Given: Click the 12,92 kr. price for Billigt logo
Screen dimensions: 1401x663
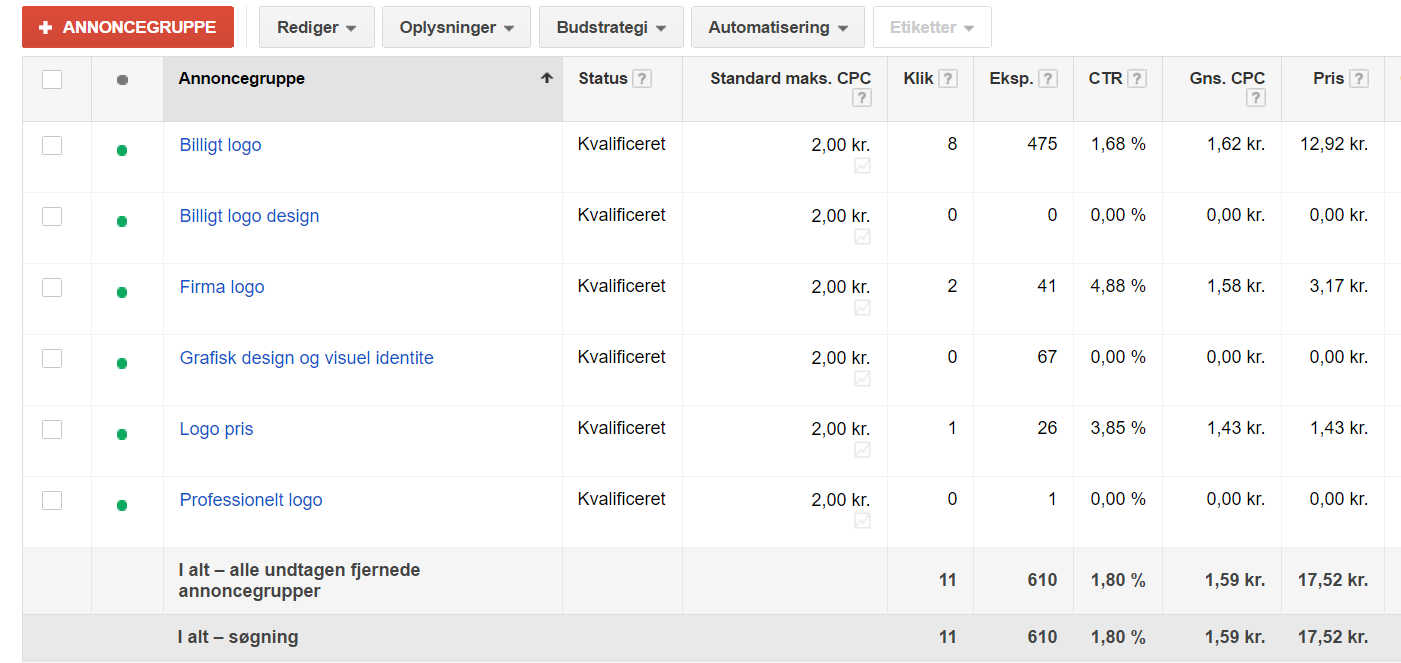Looking at the screenshot, I should (1334, 144).
